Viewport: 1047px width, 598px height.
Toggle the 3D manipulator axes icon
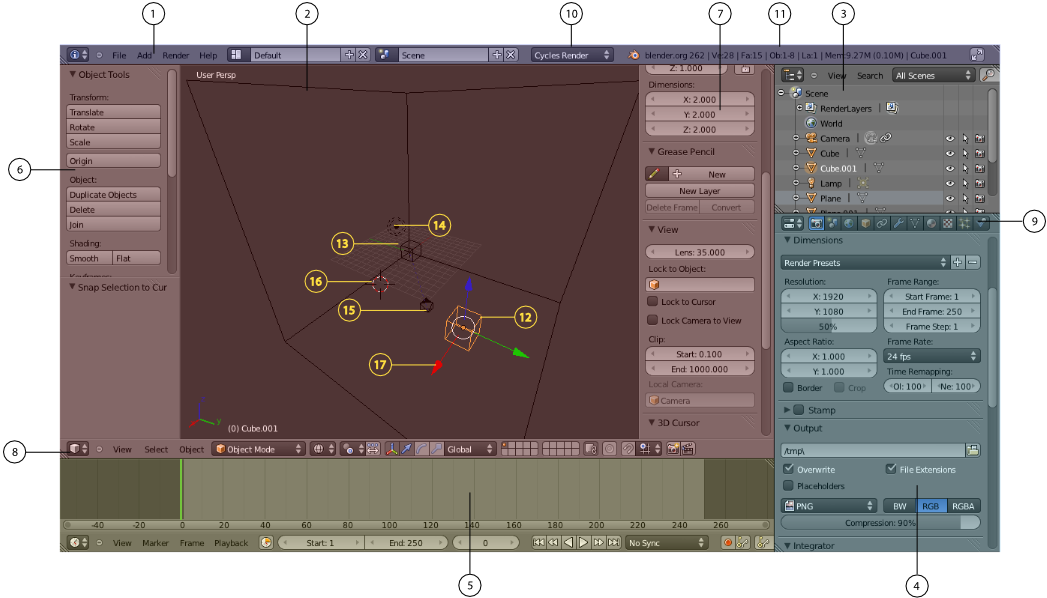pos(391,449)
